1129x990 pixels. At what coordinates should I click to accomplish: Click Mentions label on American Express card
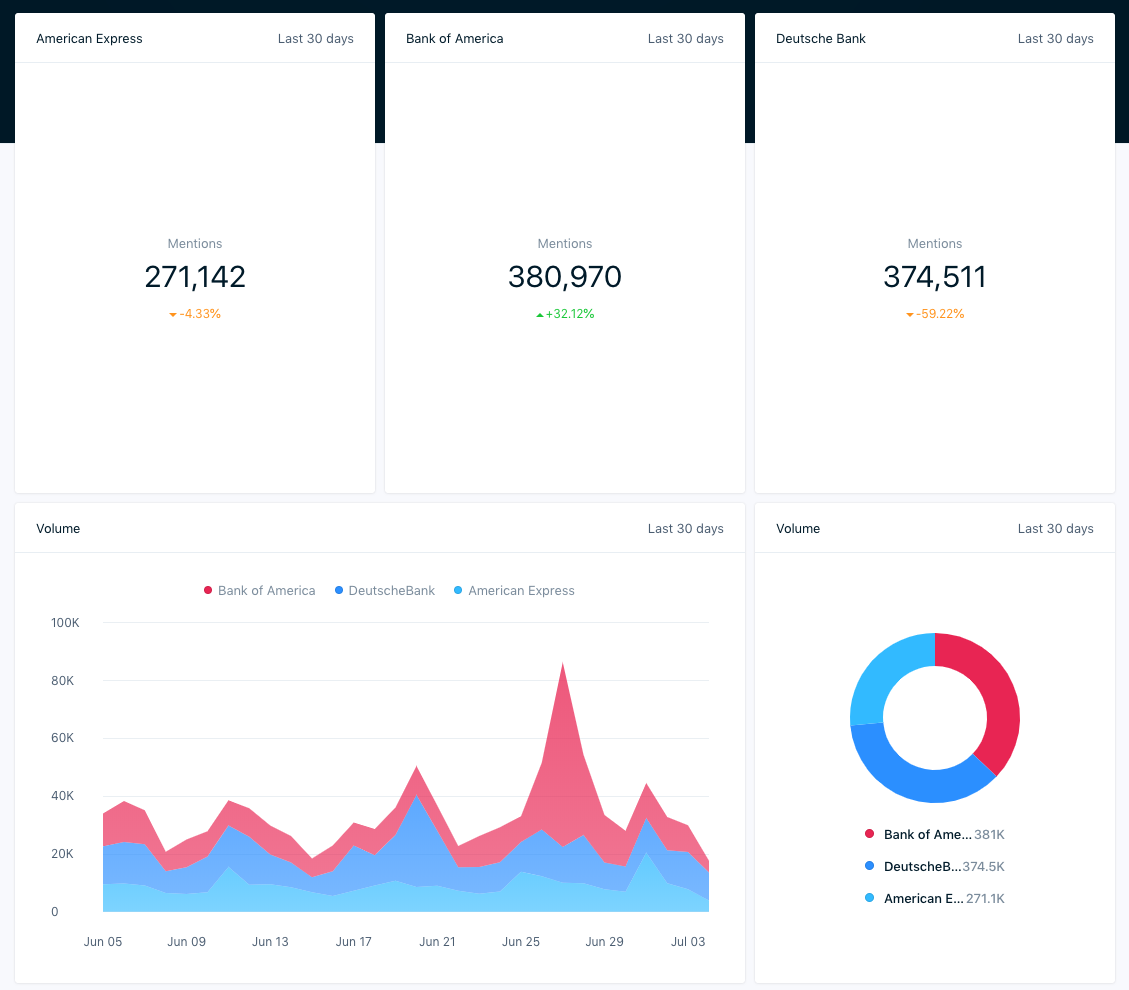(195, 243)
